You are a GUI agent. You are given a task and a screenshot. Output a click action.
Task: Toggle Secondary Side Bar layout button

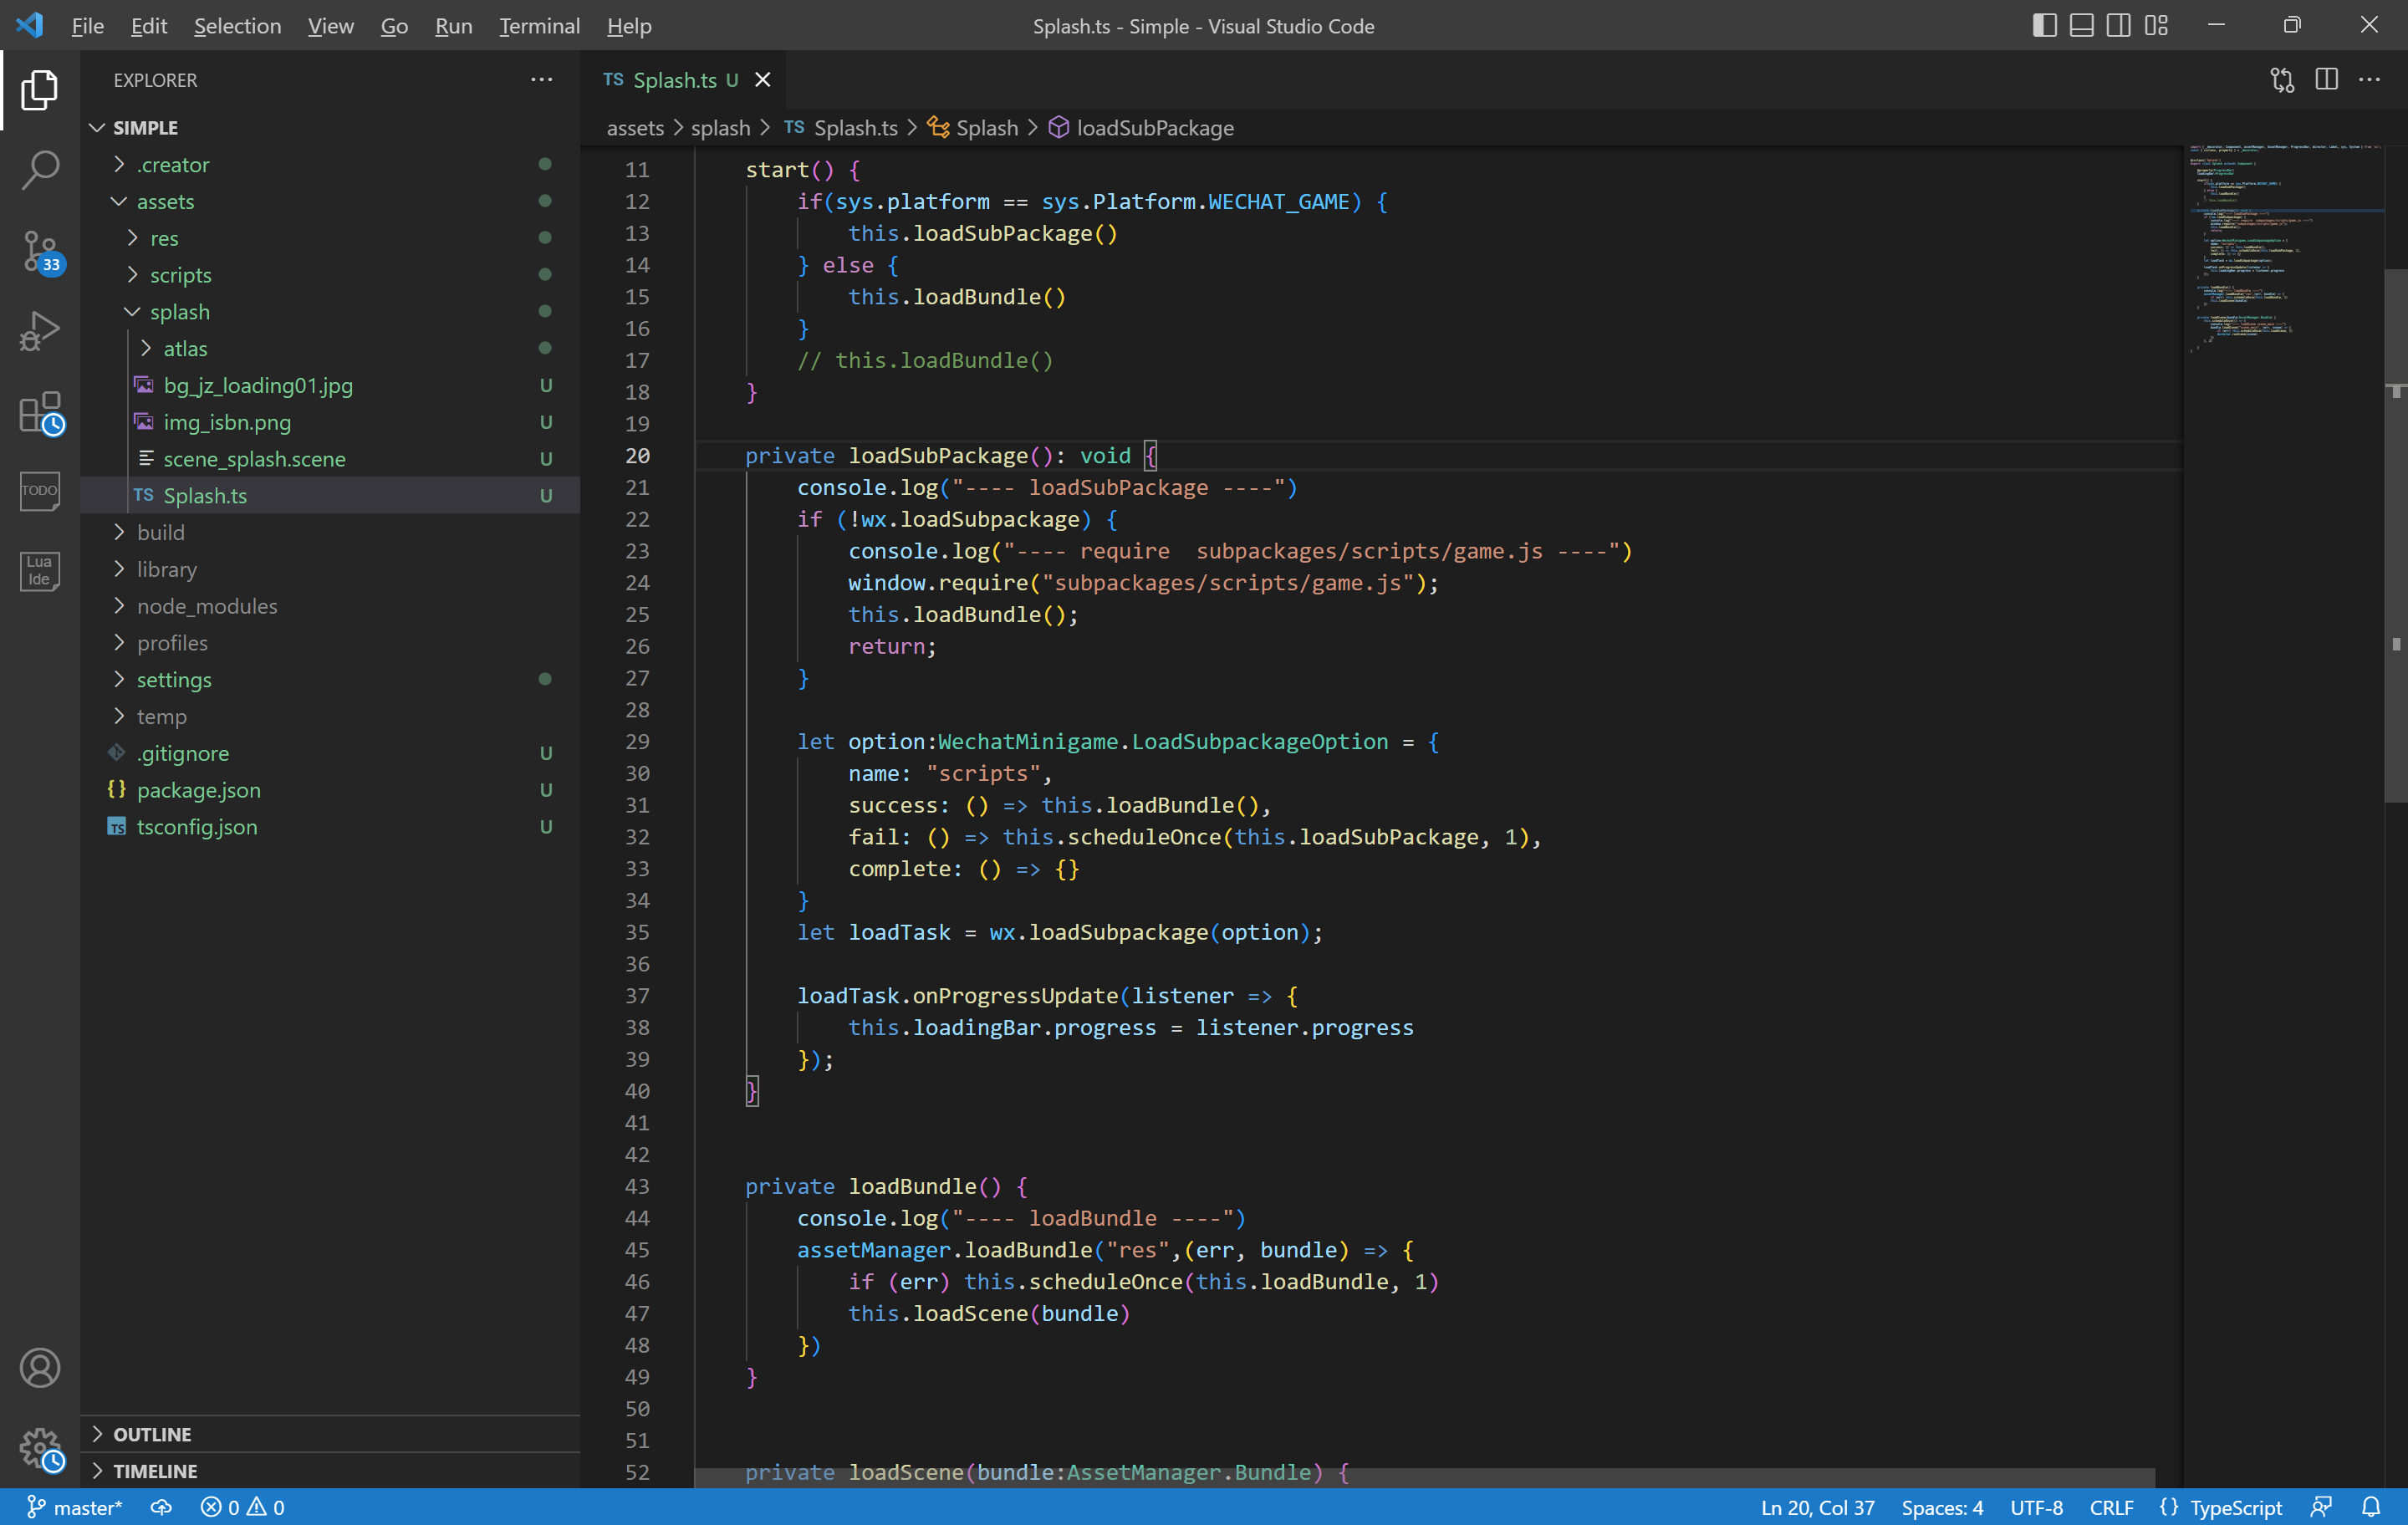(2118, 26)
